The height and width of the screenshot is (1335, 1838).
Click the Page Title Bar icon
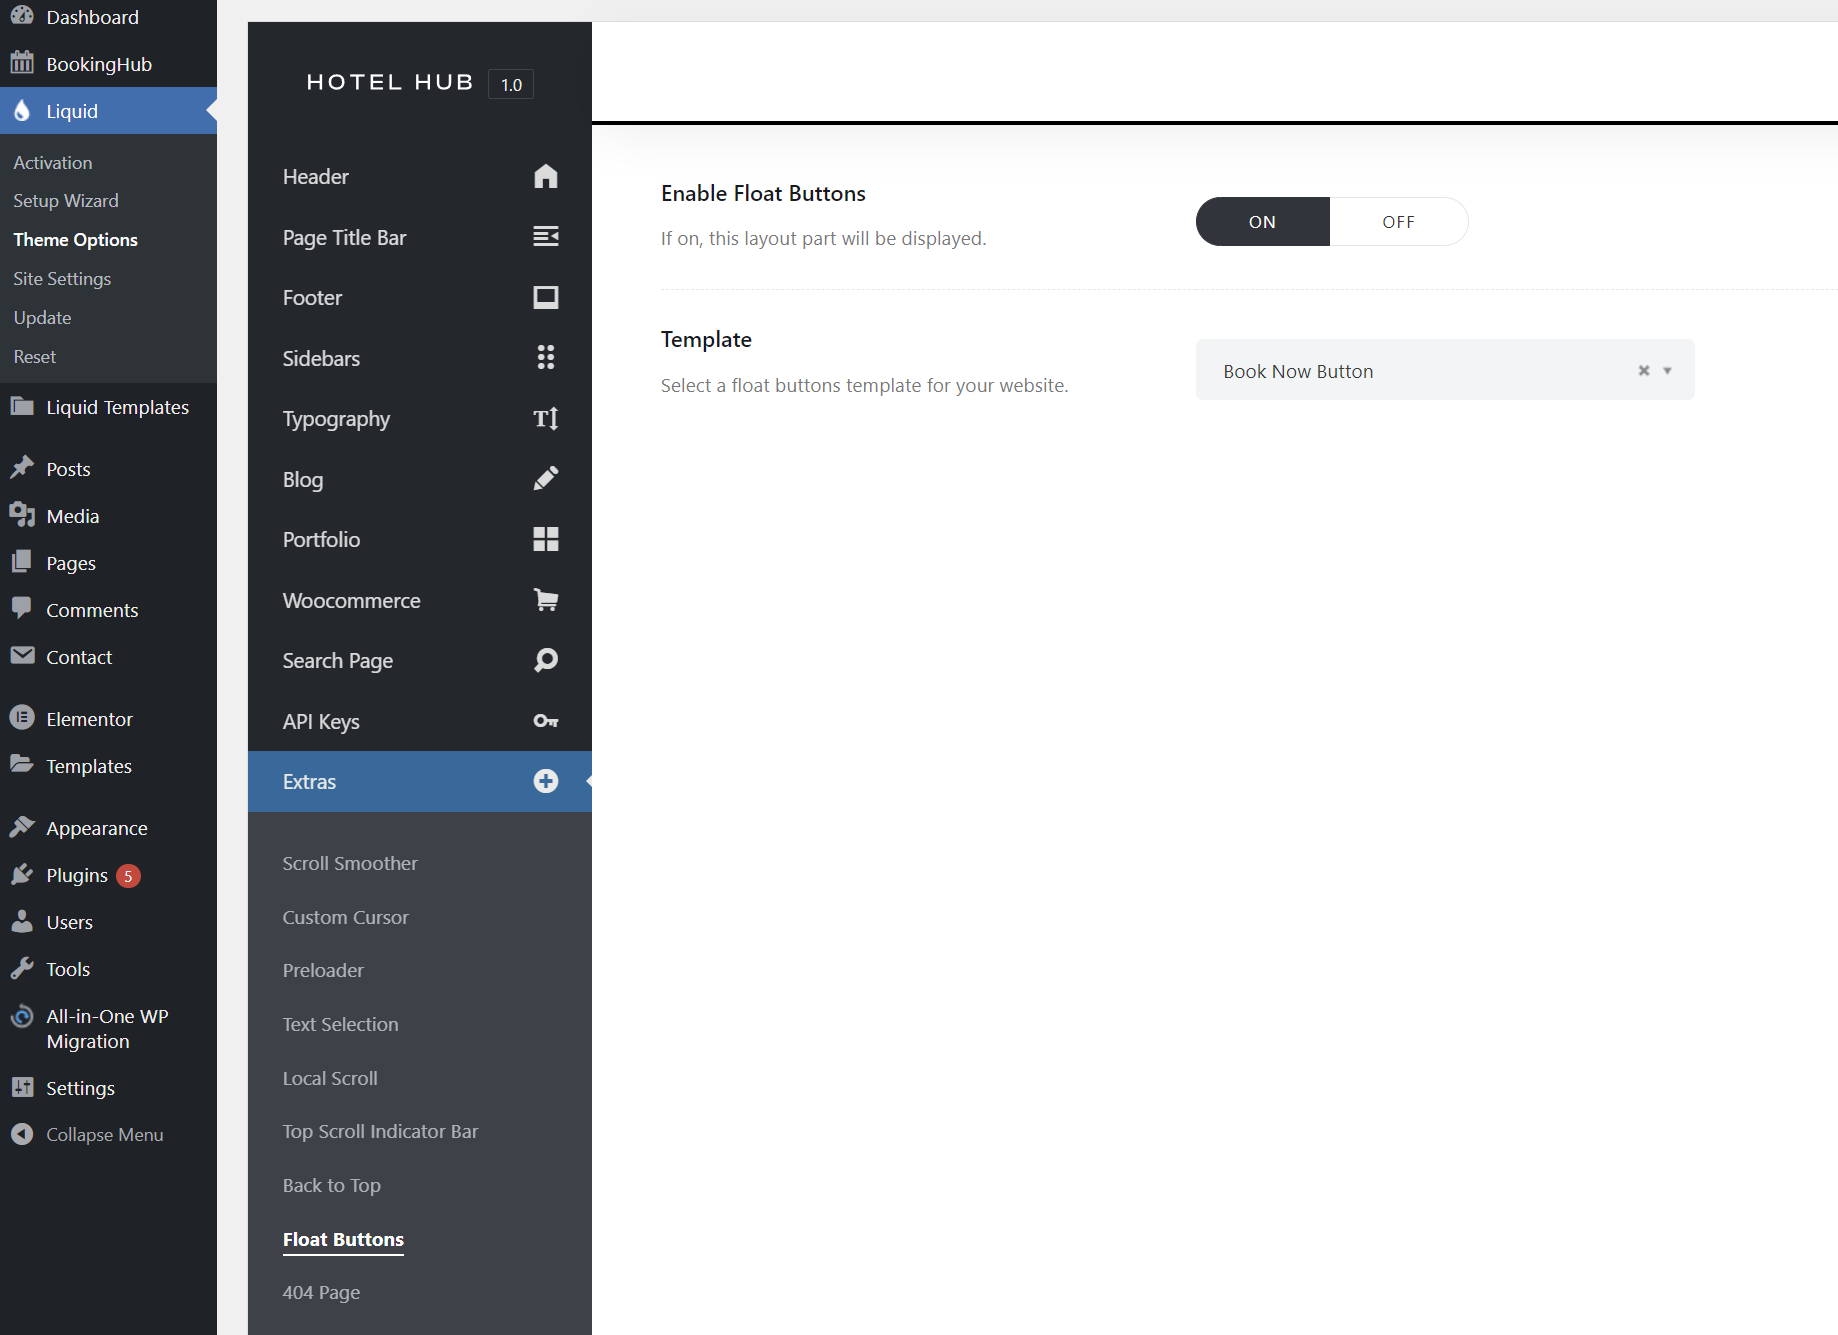pos(545,237)
